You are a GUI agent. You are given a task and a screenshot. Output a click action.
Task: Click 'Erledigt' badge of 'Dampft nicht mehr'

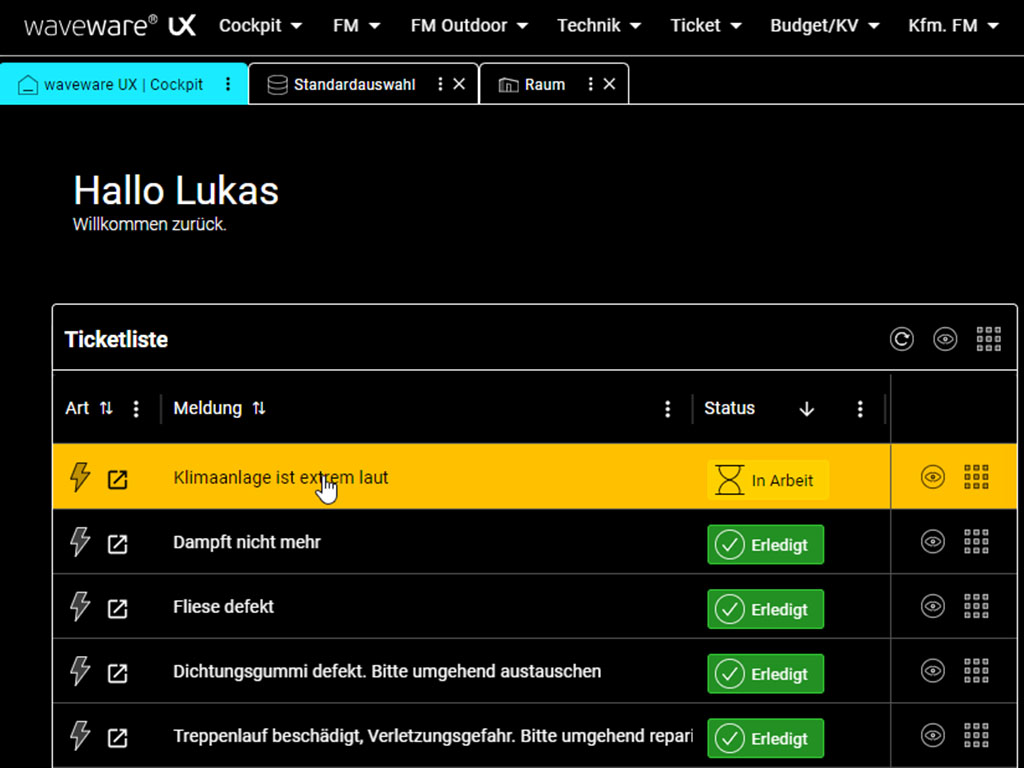tap(766, 545)
